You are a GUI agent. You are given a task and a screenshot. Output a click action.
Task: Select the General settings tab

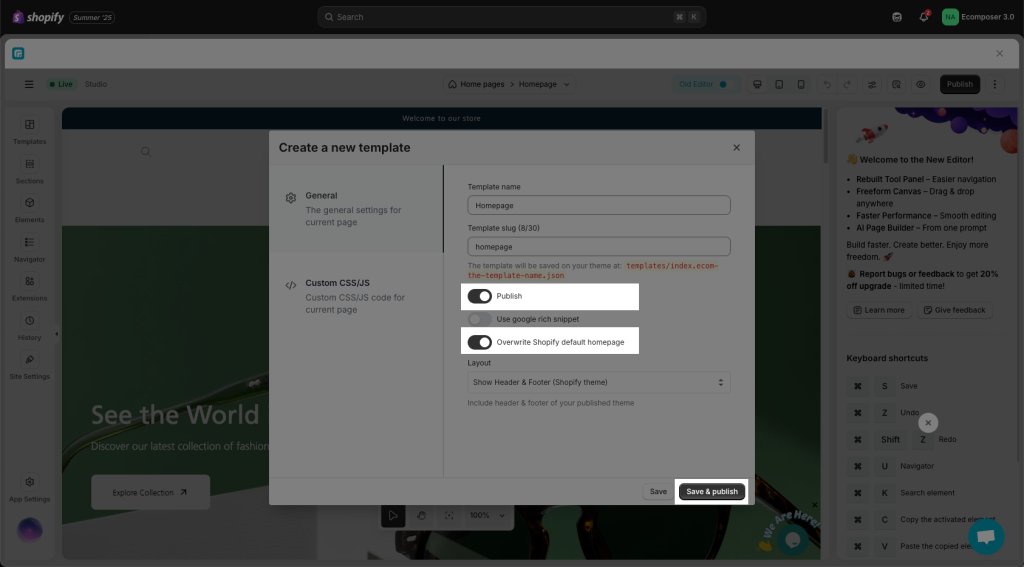point(356,208)
